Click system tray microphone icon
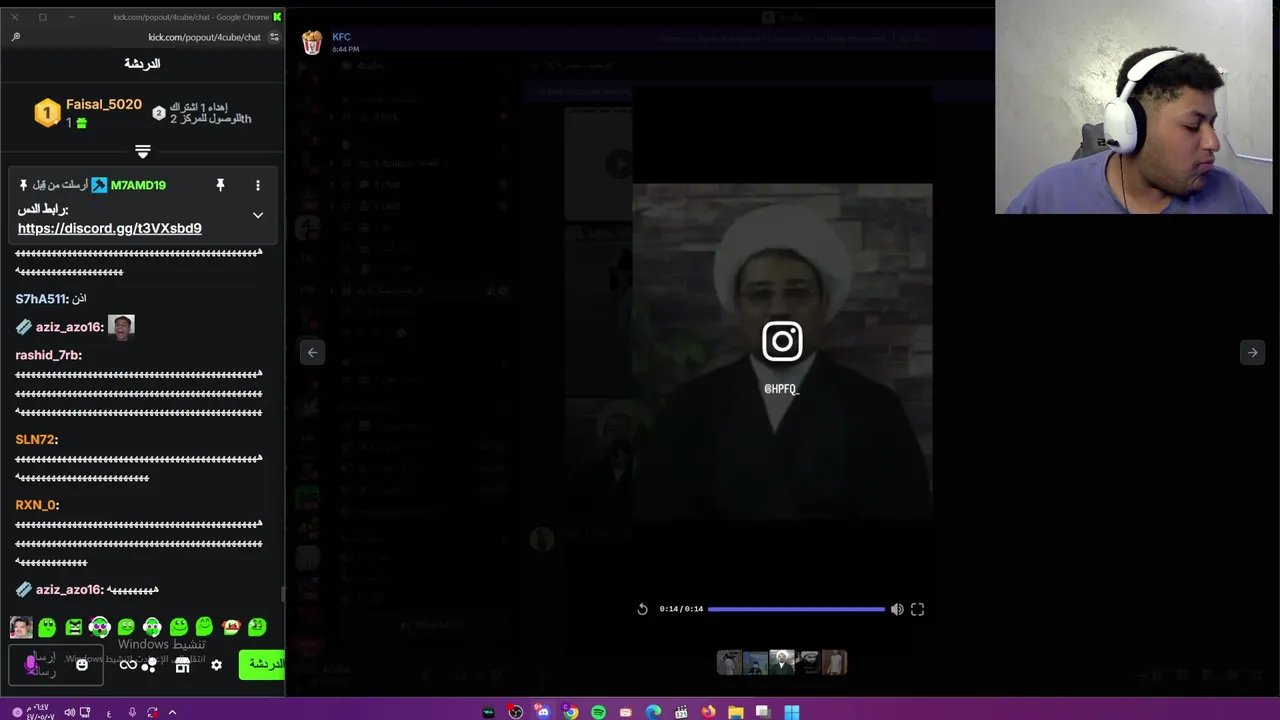This screenshot has height=720, width=1280. pos(131,712)
